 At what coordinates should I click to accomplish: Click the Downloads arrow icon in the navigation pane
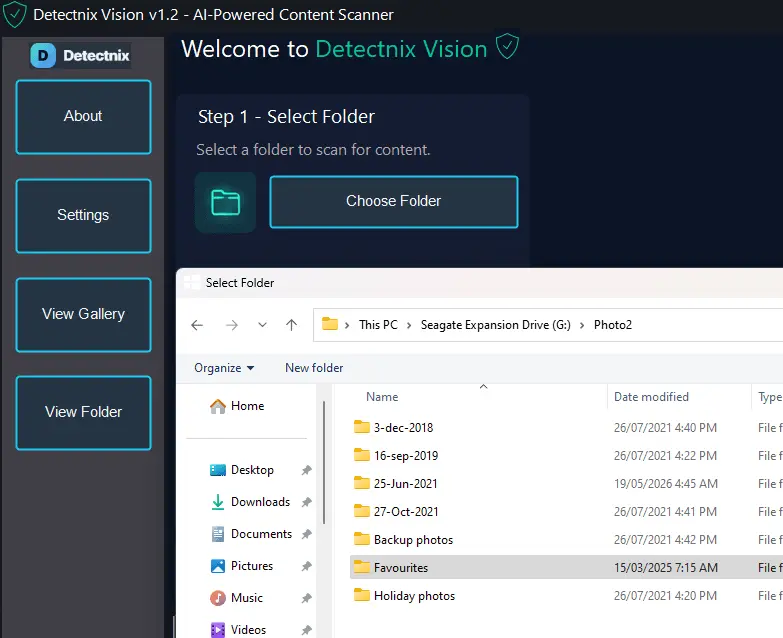tap(218, 502)
